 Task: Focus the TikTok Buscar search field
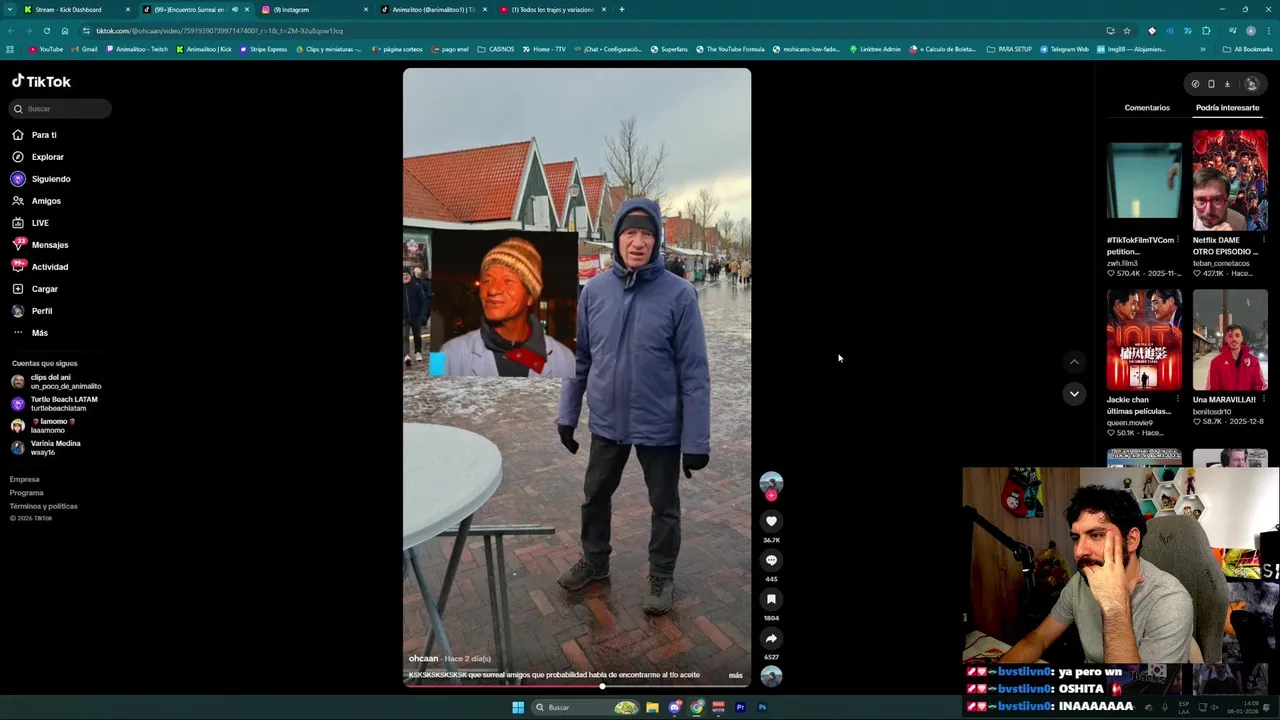point(60,108)
